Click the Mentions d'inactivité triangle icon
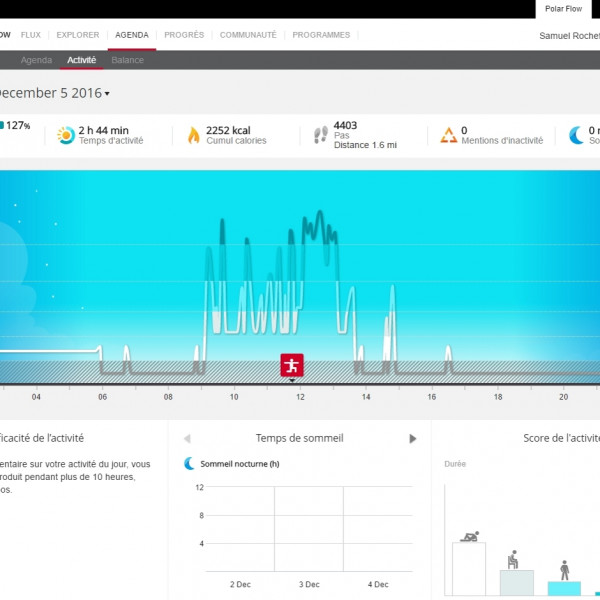 coord(448,135)
